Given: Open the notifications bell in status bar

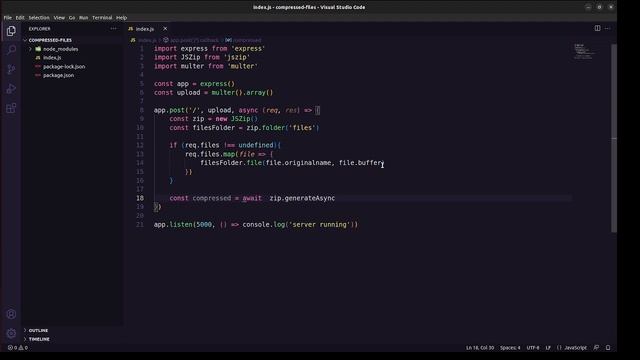Looking at the screenshot, I should (x=608, y=348).
